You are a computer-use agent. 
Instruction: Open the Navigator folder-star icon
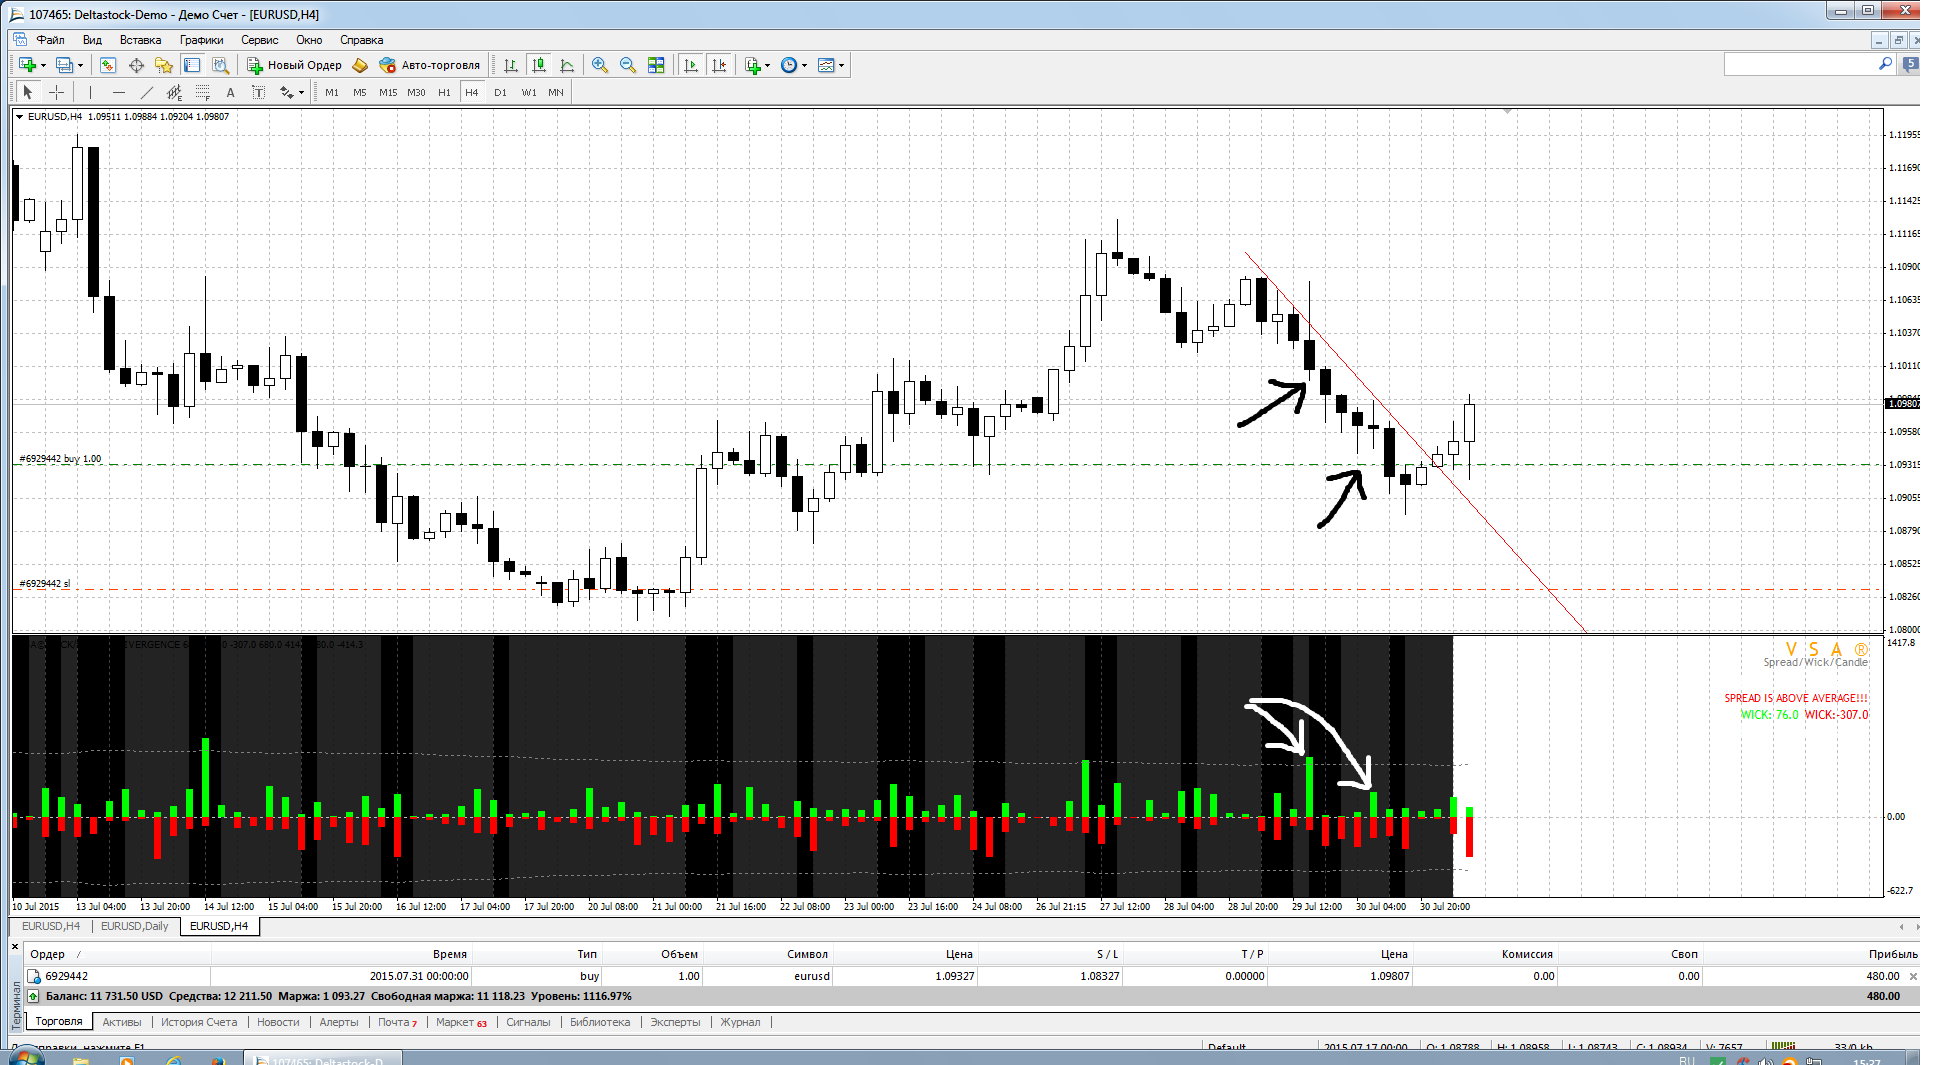click(164, 65)
